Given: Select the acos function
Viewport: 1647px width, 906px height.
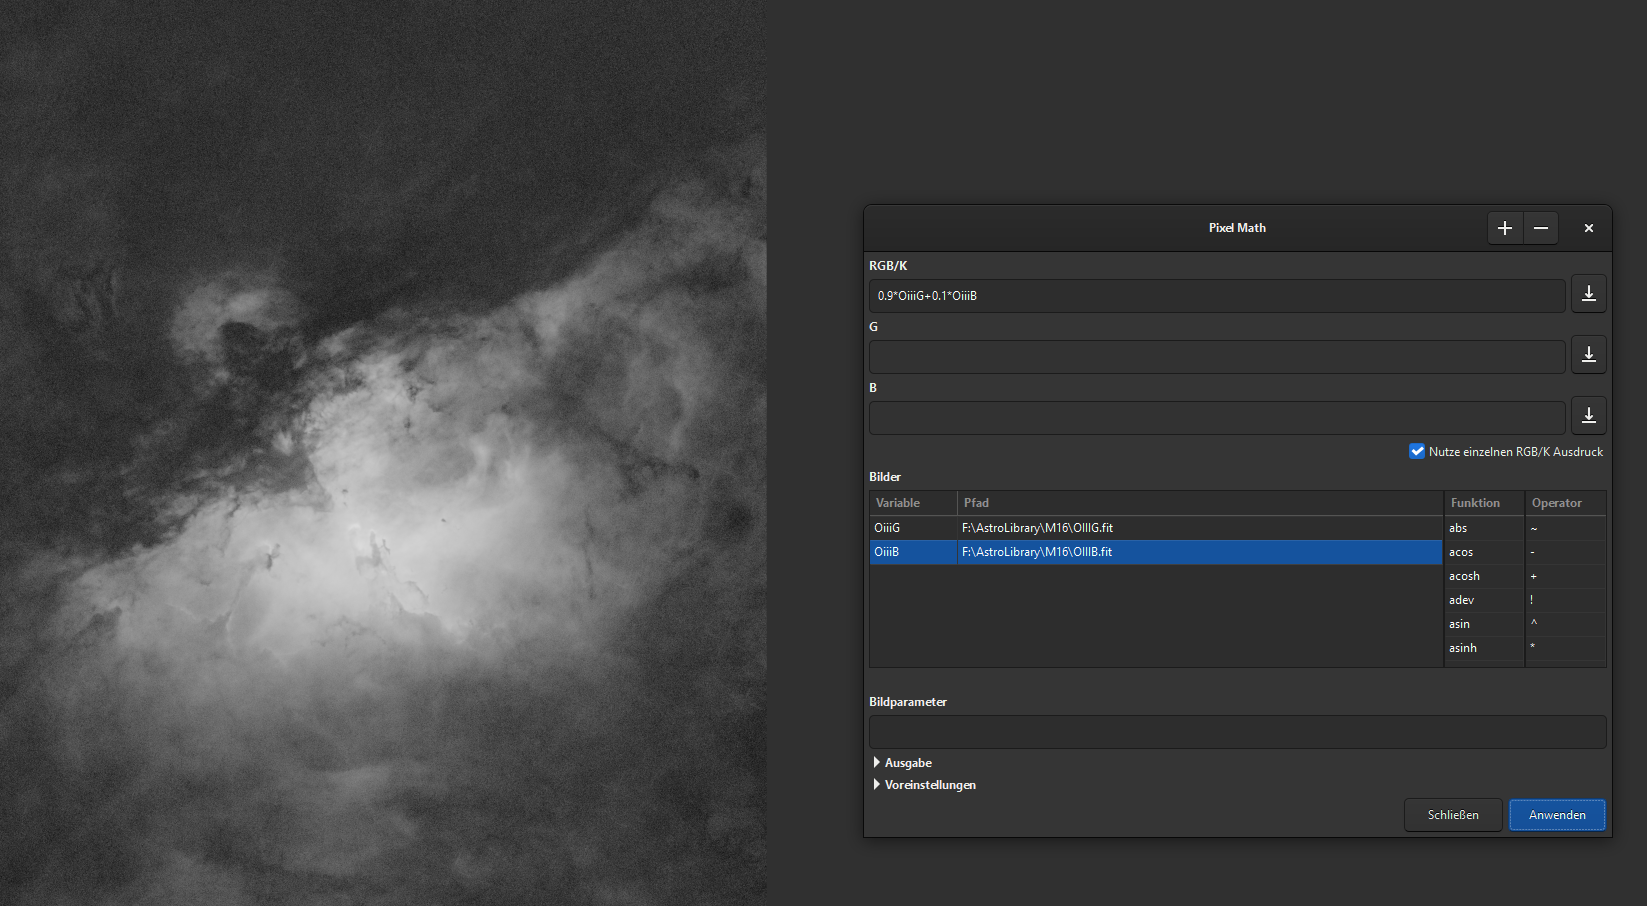Looking at the screenshot, I should (1484, 552).
